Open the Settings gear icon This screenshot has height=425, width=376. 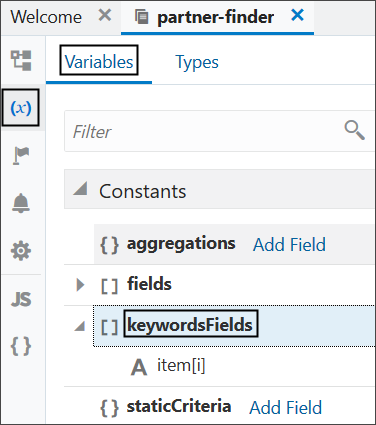[x=21, y=251]
